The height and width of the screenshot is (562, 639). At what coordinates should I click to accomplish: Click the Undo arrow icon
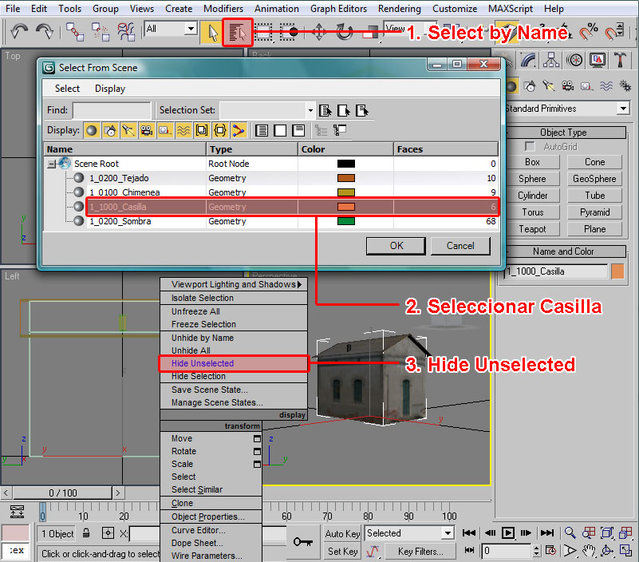click(x=19, y=31)
